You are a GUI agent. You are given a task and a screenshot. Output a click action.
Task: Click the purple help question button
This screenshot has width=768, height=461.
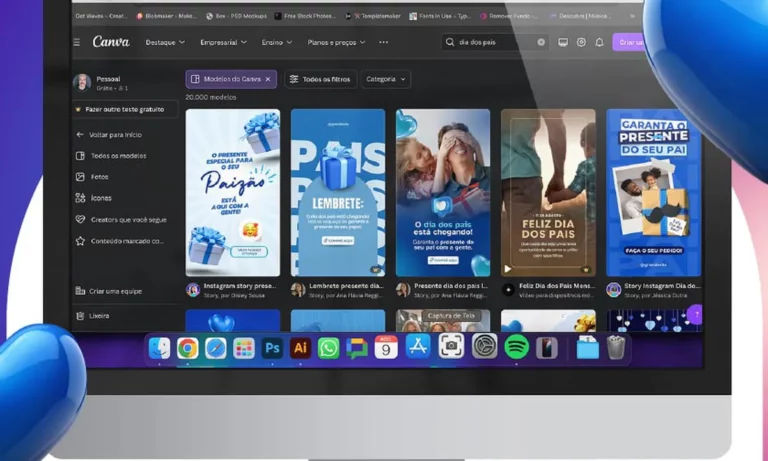pos(696,315)
